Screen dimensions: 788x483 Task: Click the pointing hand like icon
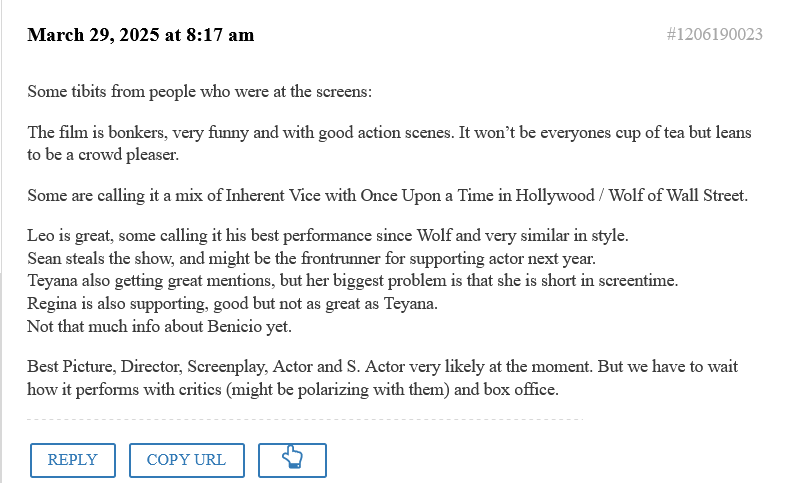292,460
